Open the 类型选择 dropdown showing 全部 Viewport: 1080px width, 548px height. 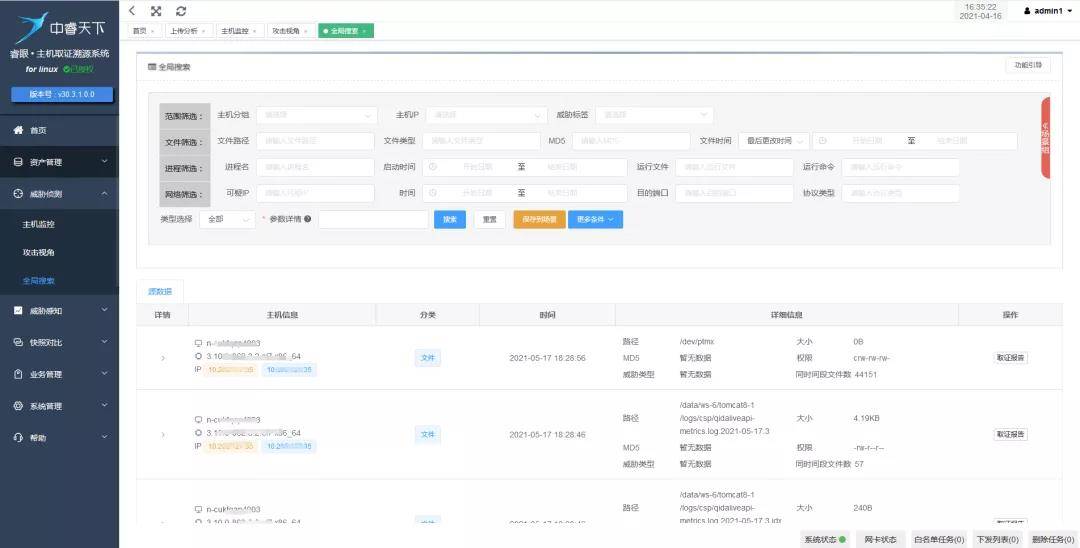point(227,220)
